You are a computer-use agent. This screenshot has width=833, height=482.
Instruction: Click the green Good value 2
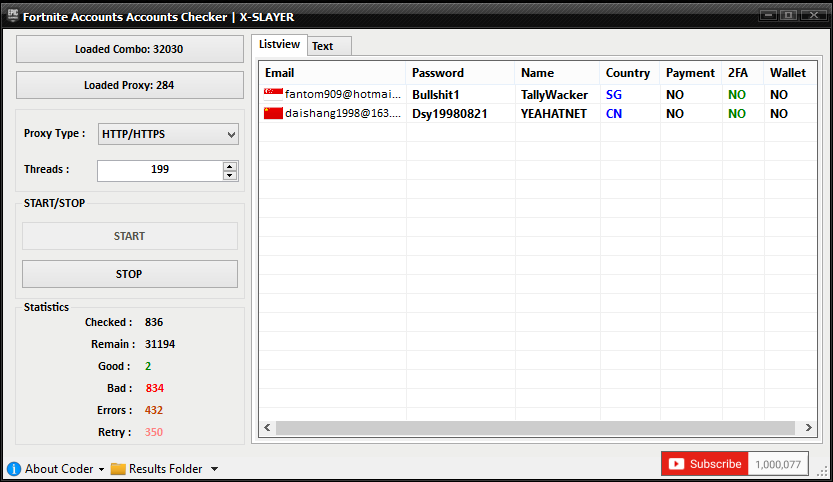(x=148, y=366)
